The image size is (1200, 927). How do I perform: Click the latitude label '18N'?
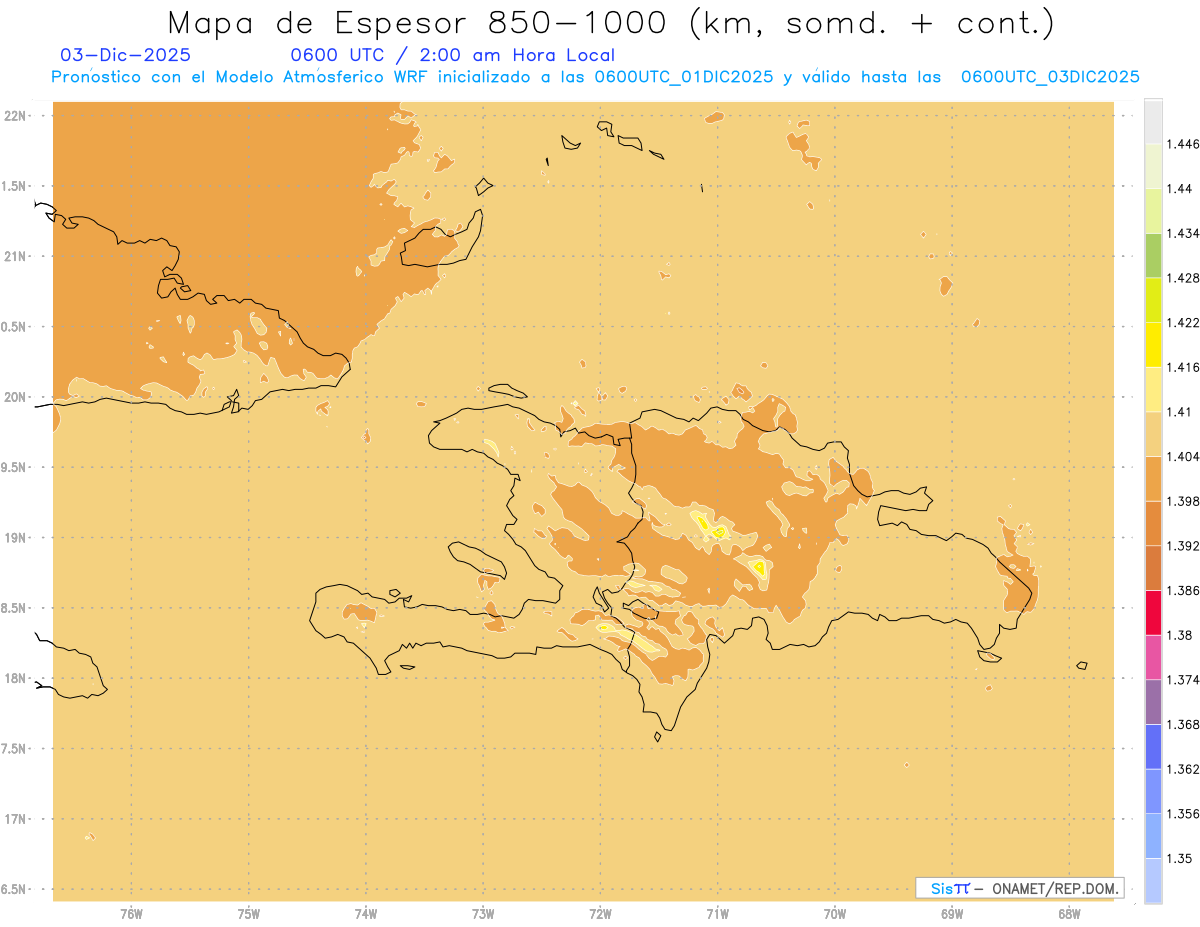(15, 678)
